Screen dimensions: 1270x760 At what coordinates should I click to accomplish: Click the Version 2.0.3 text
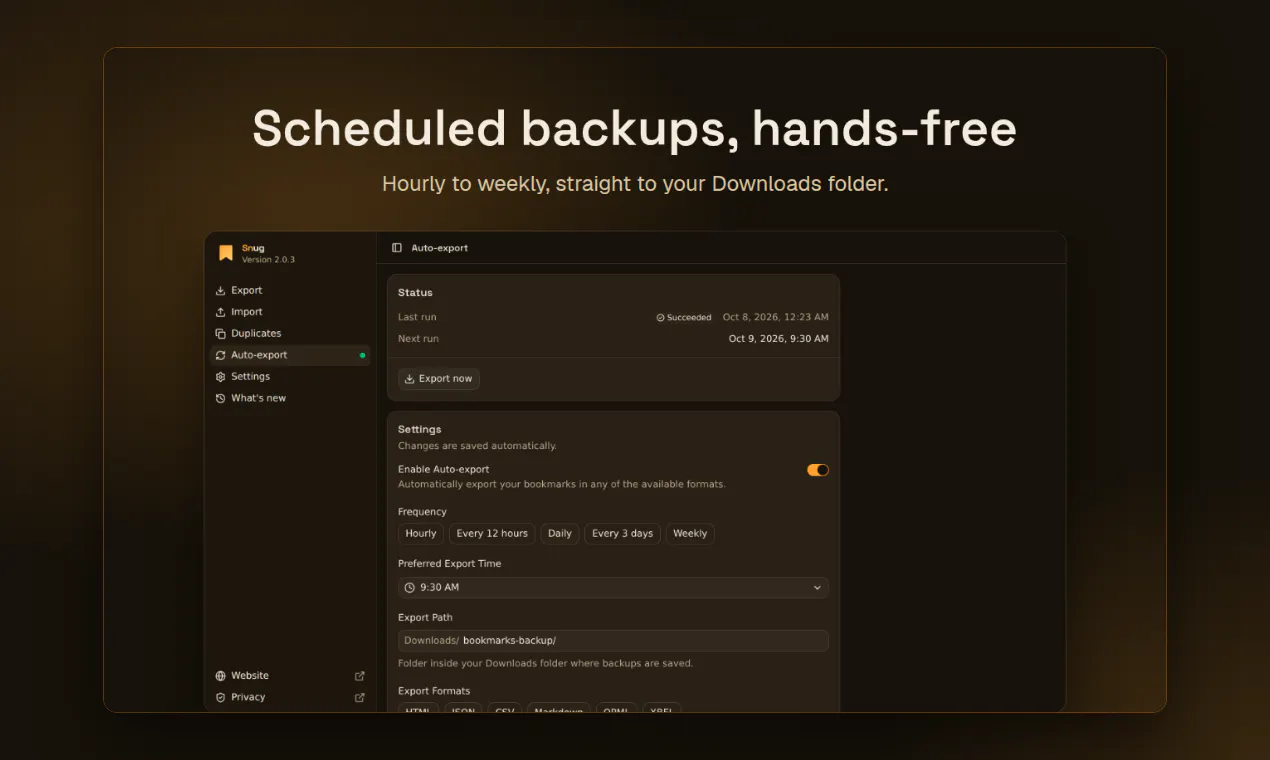click(268, 260)
